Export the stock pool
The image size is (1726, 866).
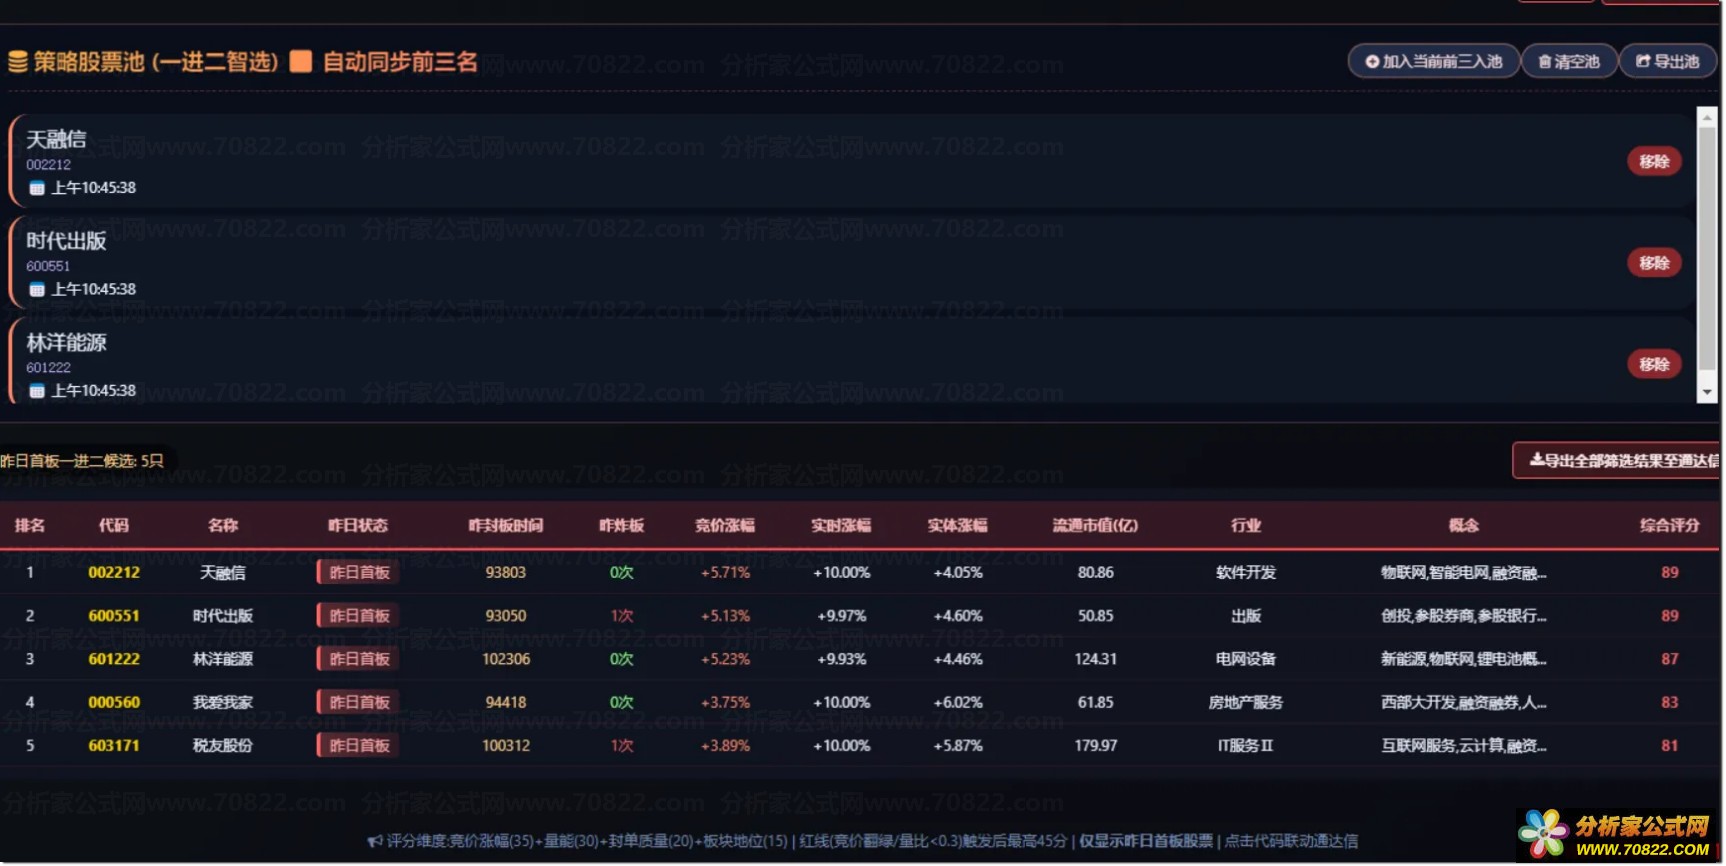[1668, 62]
